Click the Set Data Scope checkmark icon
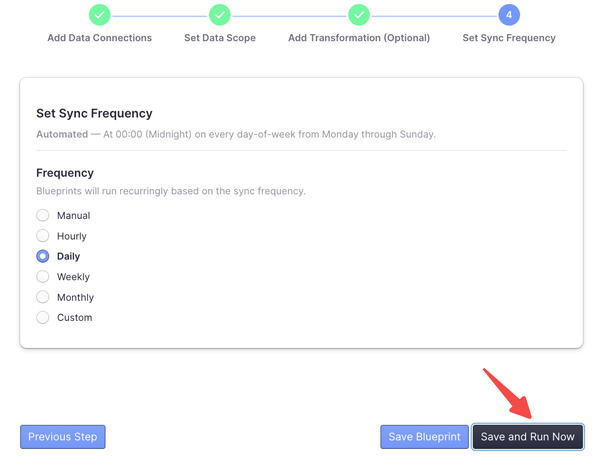Viewport: 600px width, 466px height. coord(220,15)
